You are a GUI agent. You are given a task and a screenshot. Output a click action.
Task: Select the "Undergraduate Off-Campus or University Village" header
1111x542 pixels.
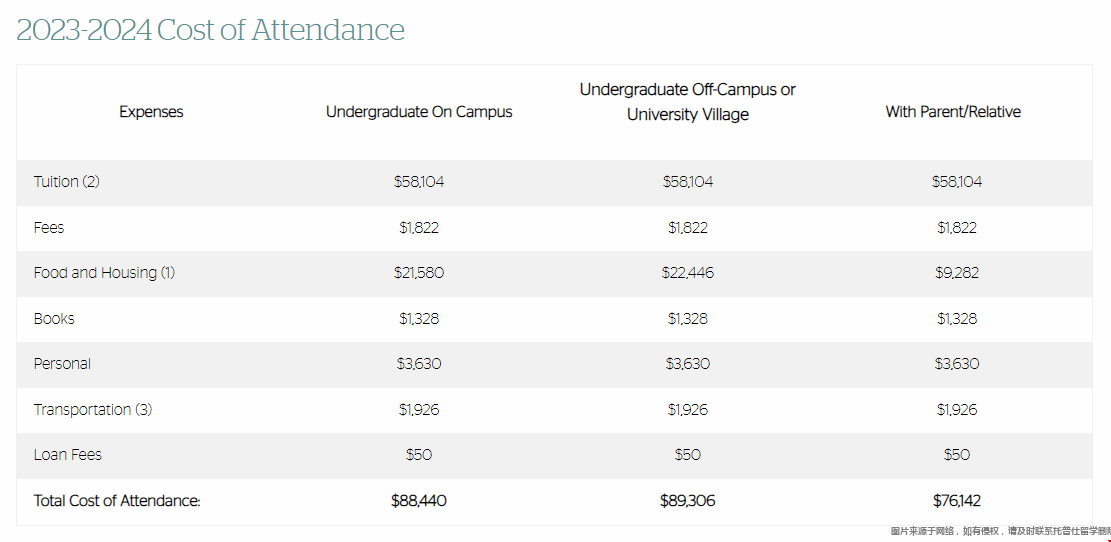pos(688,102)
